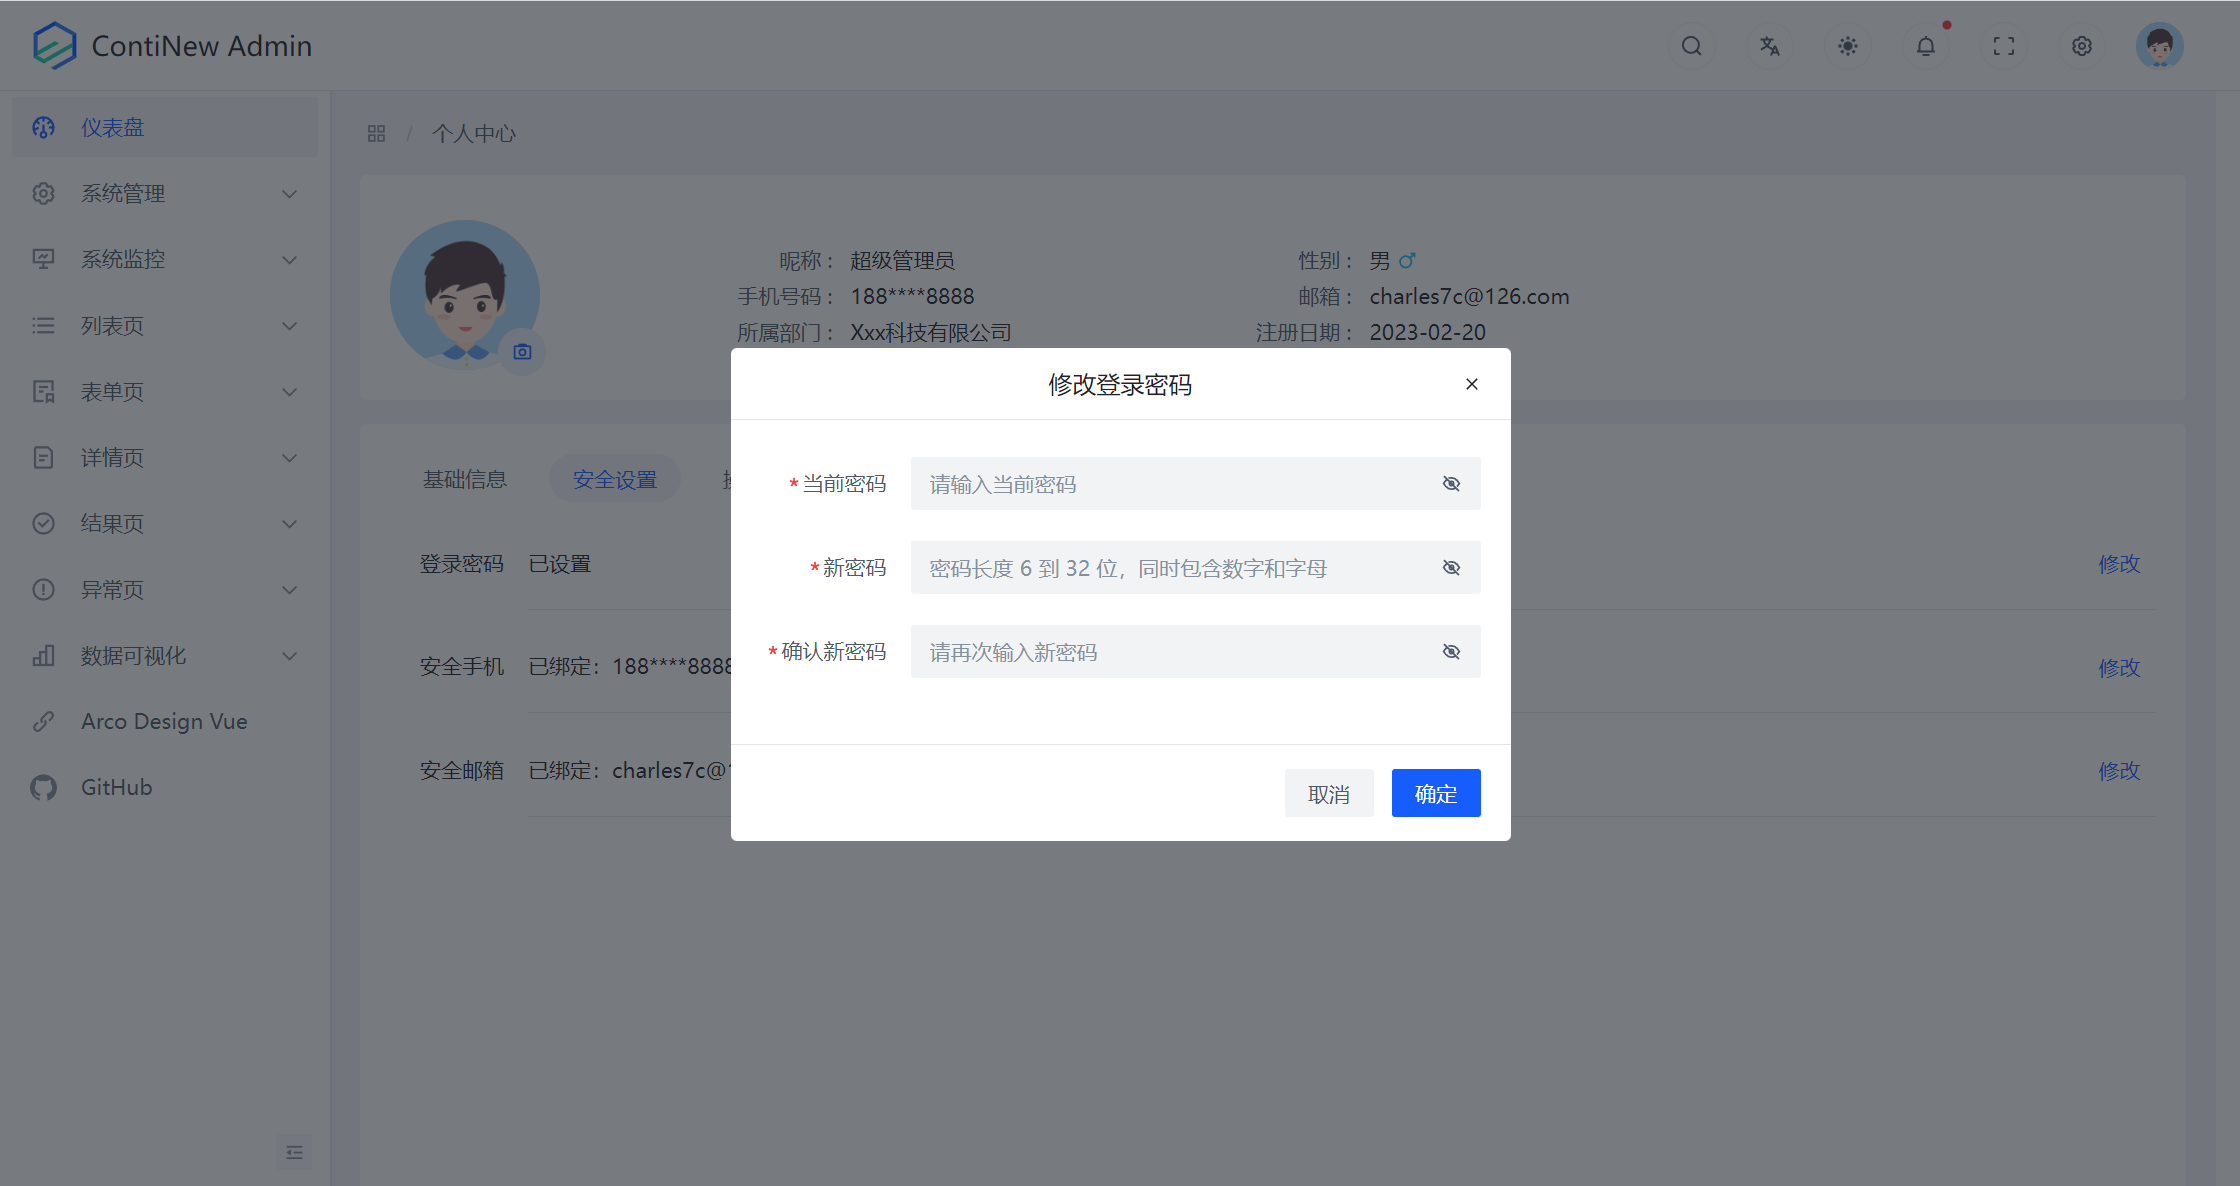
Task: Click the 详情页 document icon
Action: point(43,457)
